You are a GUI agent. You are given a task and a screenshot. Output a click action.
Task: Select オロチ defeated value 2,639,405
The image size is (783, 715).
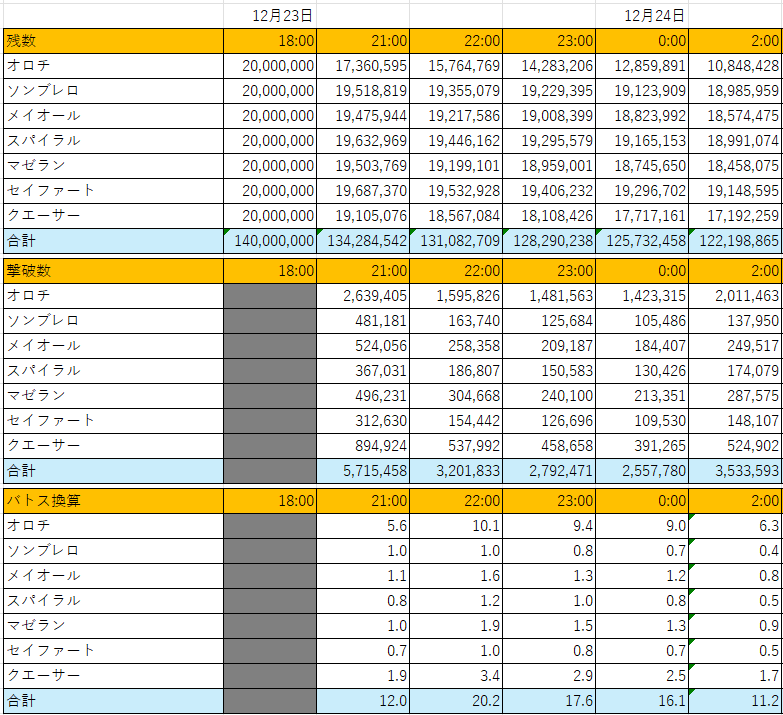(363, 296)
